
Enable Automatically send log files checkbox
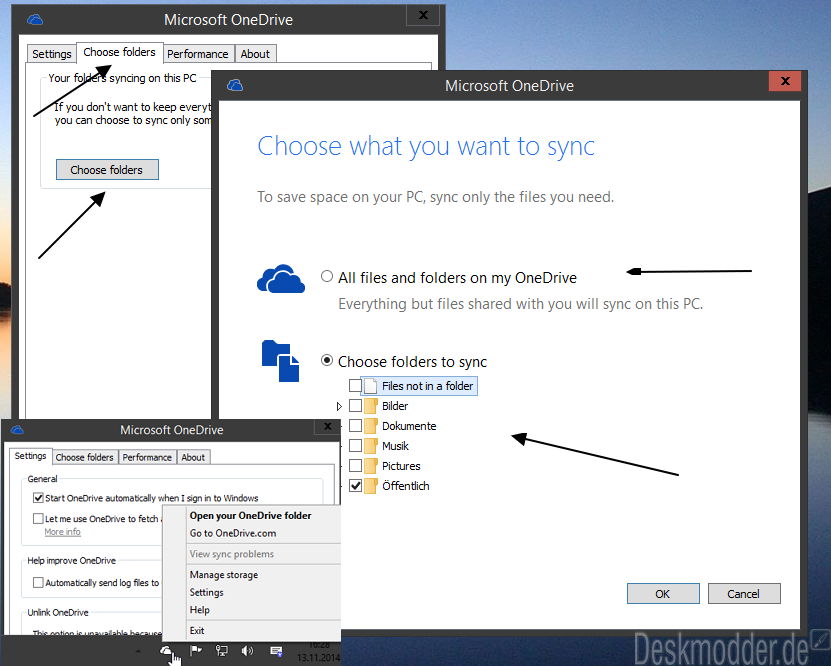pos(38,582)
